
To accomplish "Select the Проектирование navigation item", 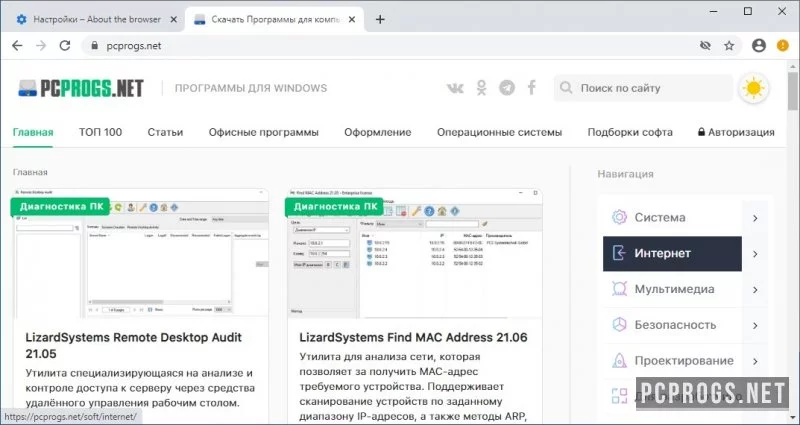I will click(672, 361).
